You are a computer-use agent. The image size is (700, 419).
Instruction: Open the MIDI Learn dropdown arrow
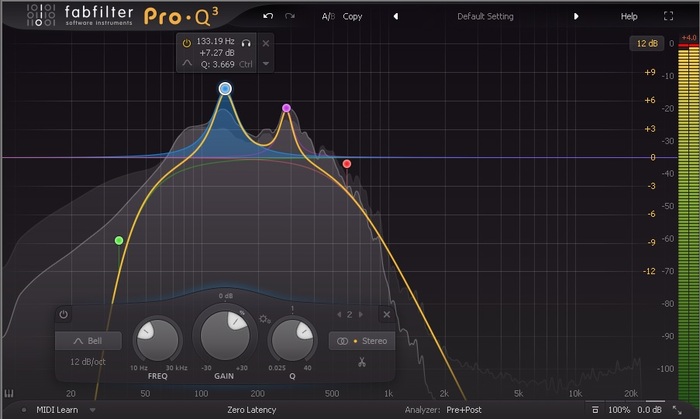pos(92,410)
